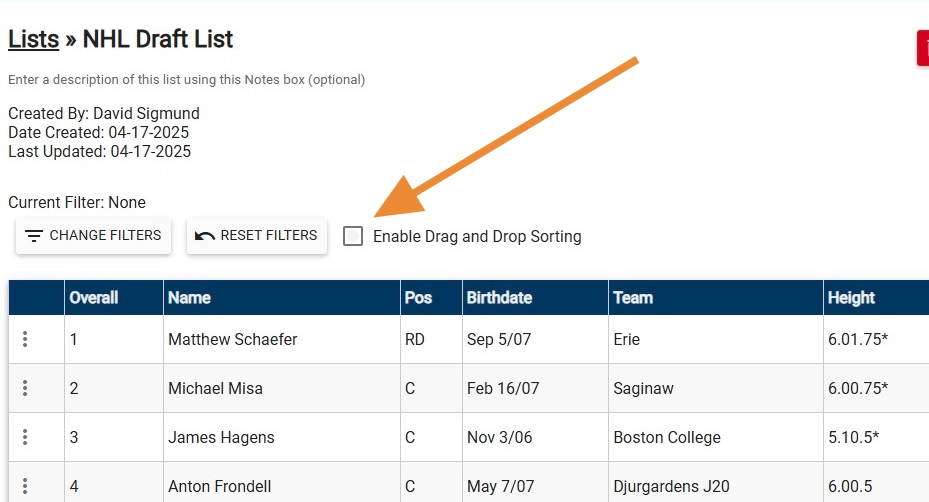929x502 pixels.
Task: Sort by the Height column header
Action: click(851, 298)
